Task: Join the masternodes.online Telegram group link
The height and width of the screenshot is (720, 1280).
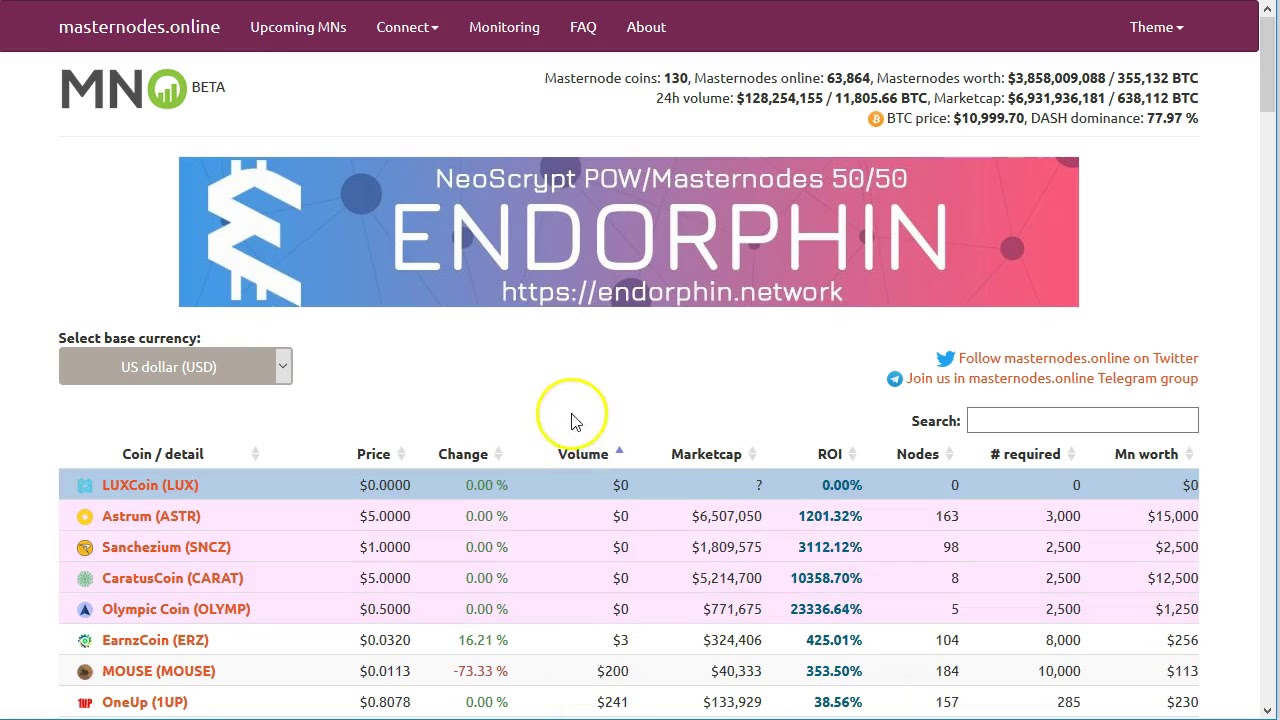Action: coord(1052,378)
